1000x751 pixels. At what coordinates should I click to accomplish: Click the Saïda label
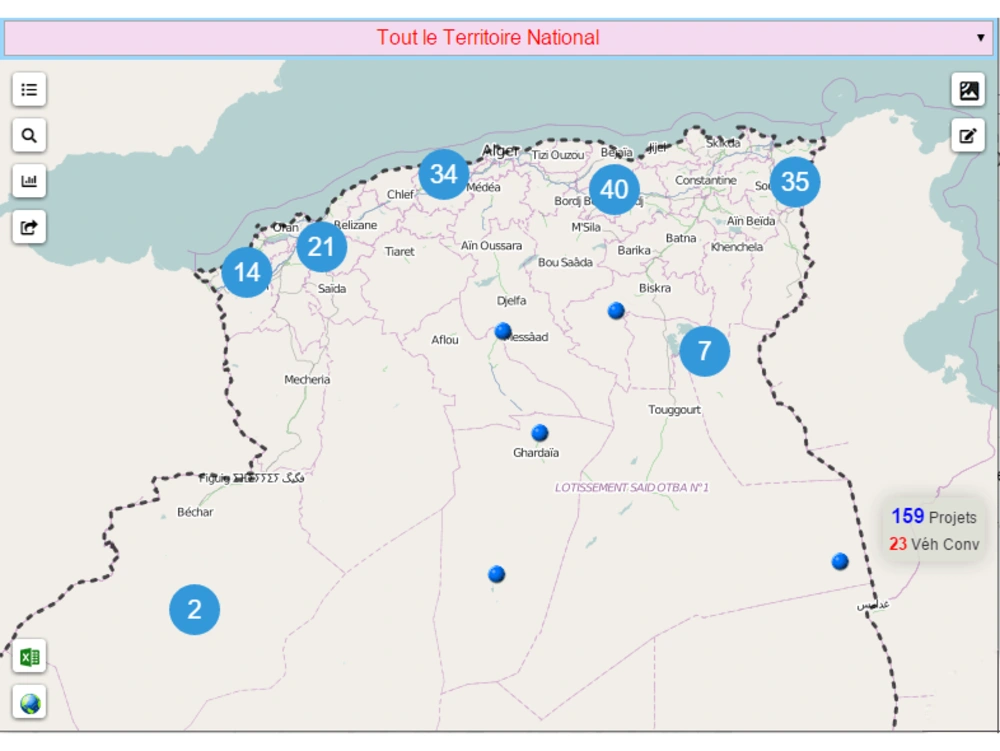(x=332, y=289)
